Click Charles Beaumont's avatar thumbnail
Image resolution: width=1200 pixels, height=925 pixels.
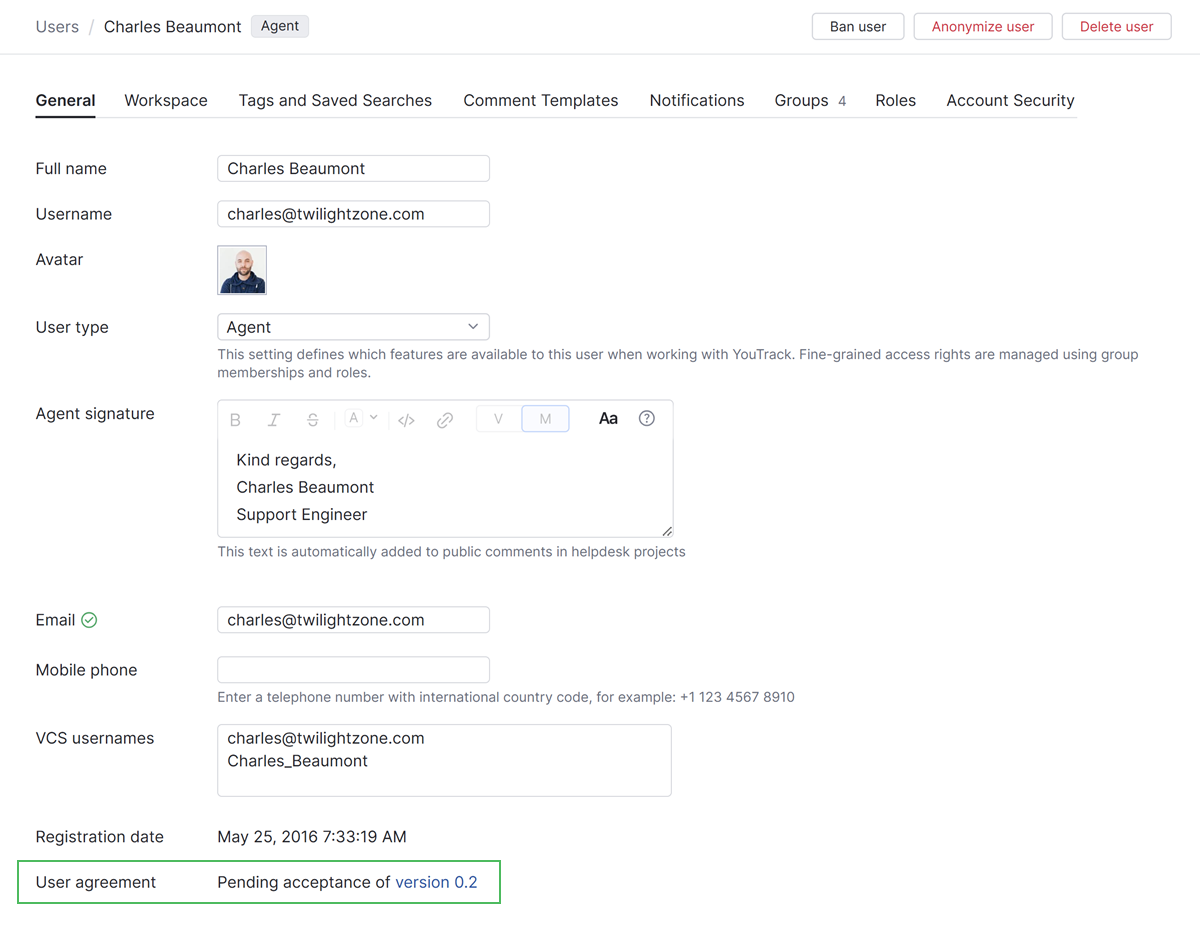tap(241, 270)
